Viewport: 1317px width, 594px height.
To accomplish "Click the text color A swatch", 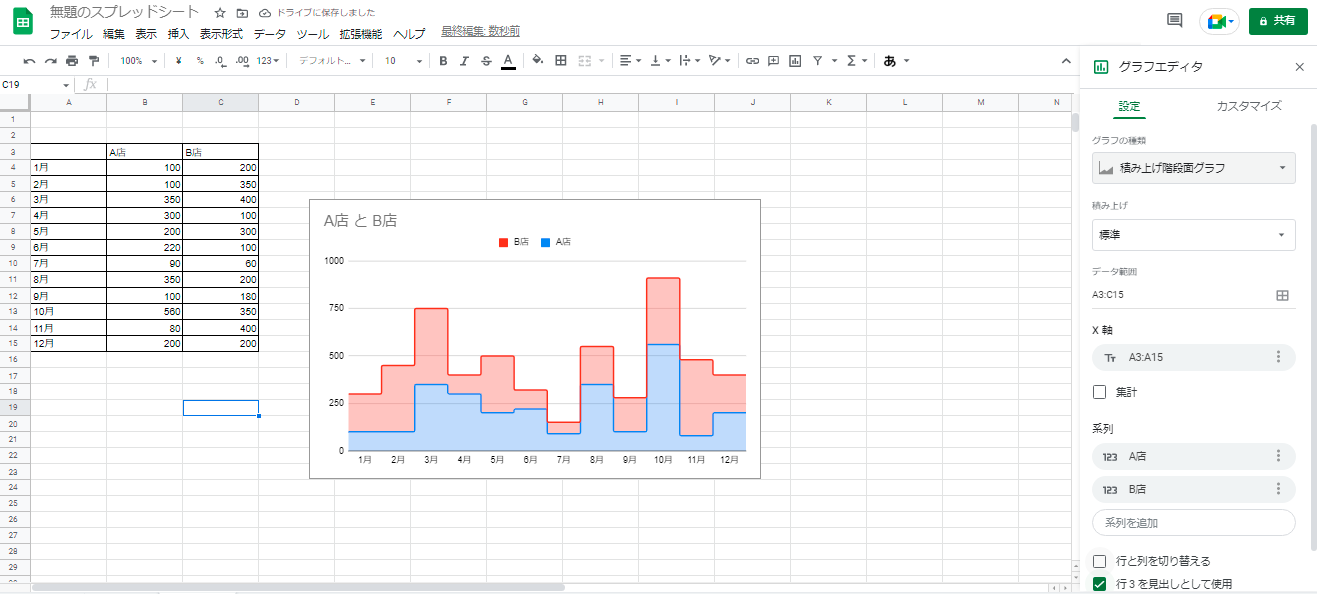I will (x=508, y=61).
